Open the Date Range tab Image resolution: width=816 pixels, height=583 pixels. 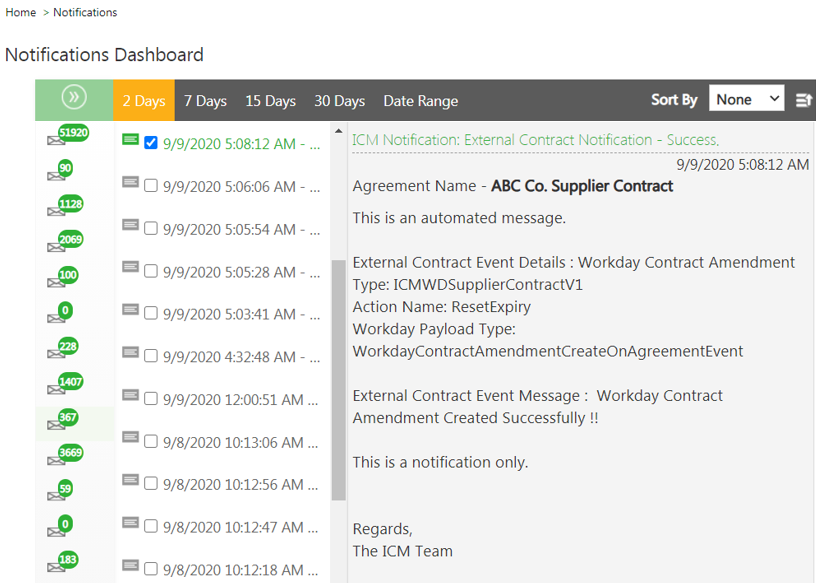click(420, 100)
